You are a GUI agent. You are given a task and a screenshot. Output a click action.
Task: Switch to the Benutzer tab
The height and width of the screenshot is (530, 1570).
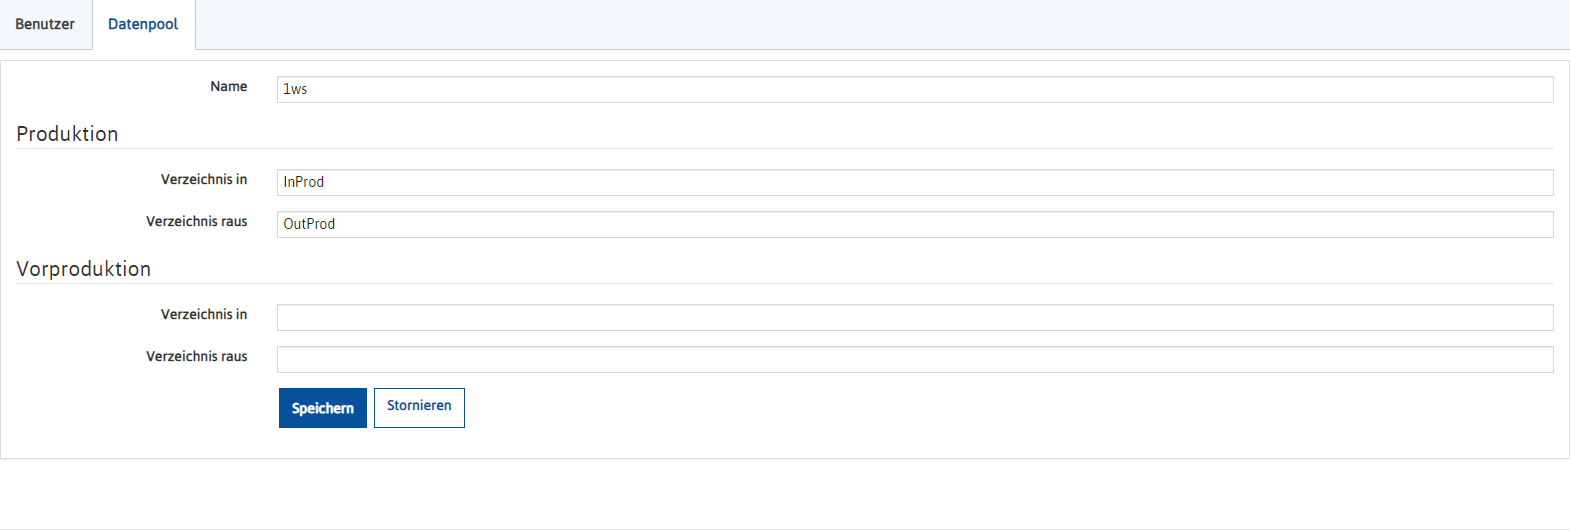pos(45,24)
